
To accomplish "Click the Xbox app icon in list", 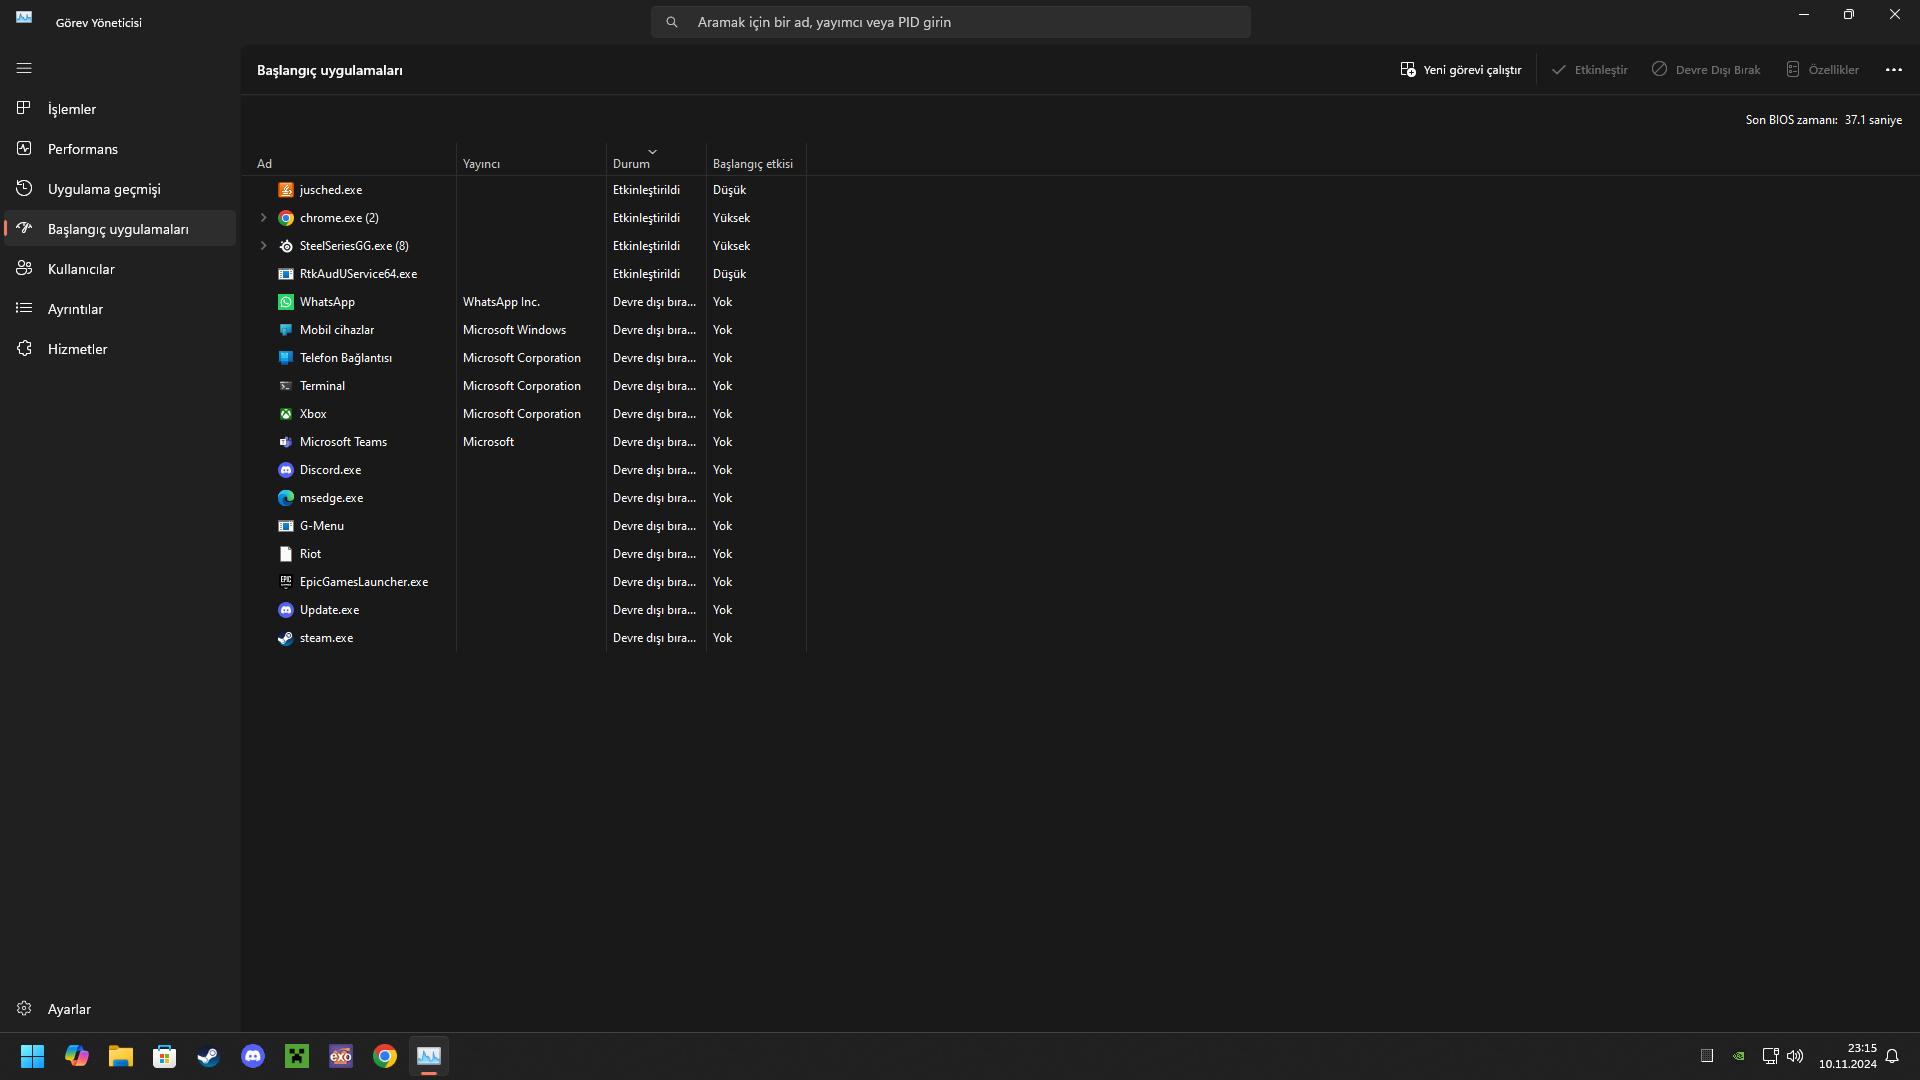I will [286, 413].
